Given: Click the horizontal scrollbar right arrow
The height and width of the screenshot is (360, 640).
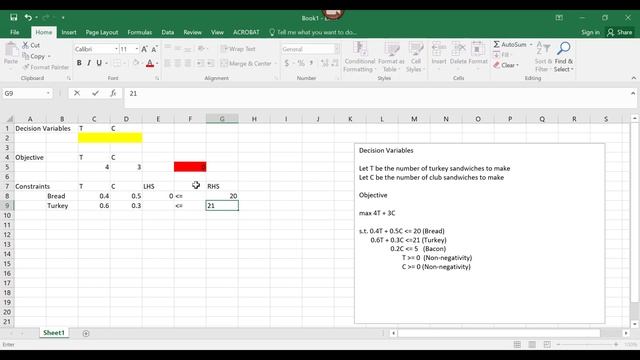Looking at the screenshot, I should coord(626,333).
